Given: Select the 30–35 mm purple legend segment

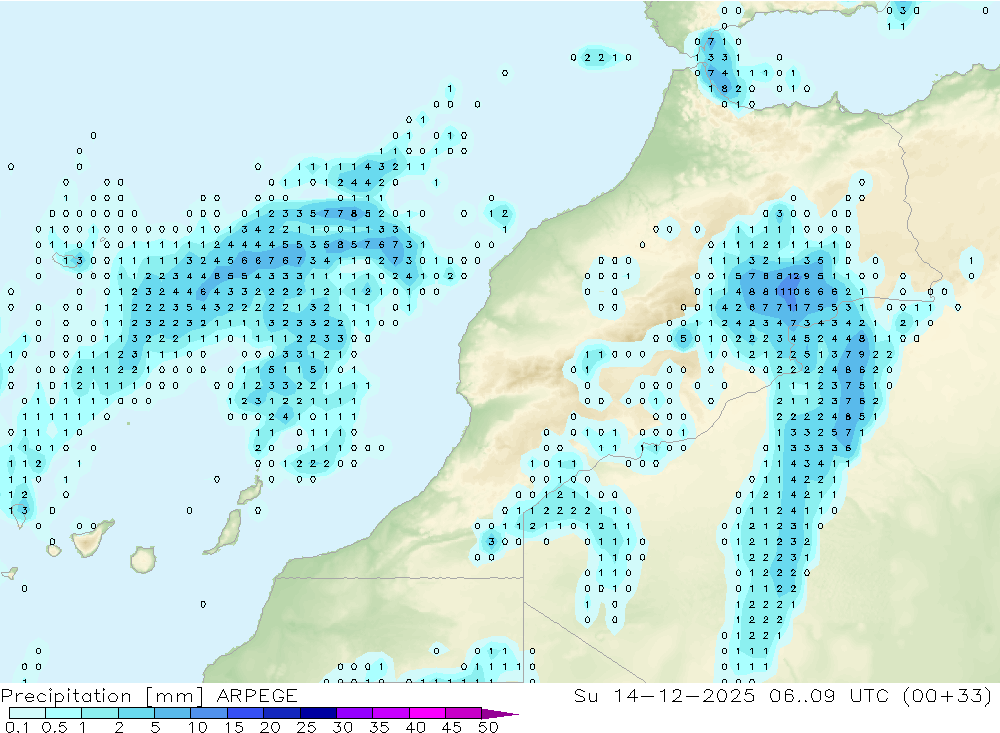Looking at the screenshot, I should [x=355, y=713].
